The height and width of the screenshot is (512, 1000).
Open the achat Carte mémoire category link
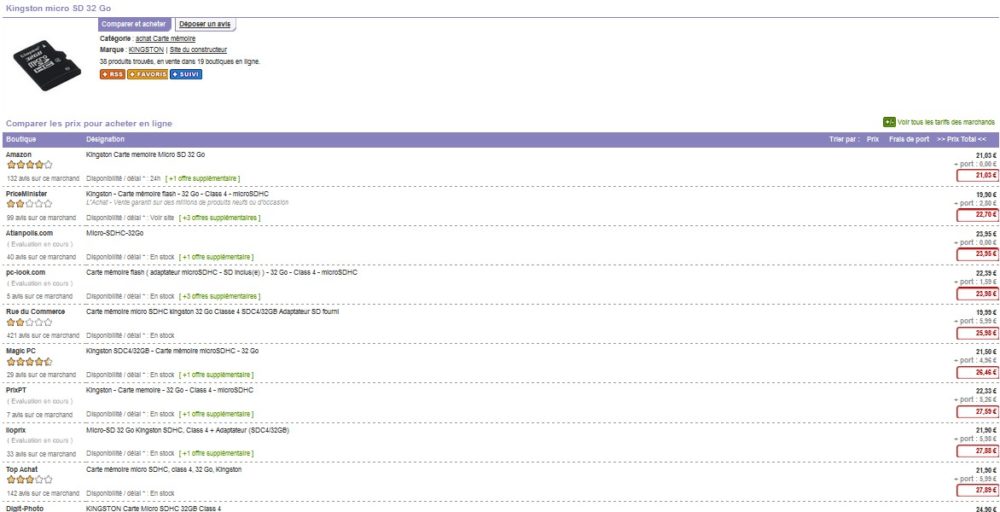click(x=165, y=39)
